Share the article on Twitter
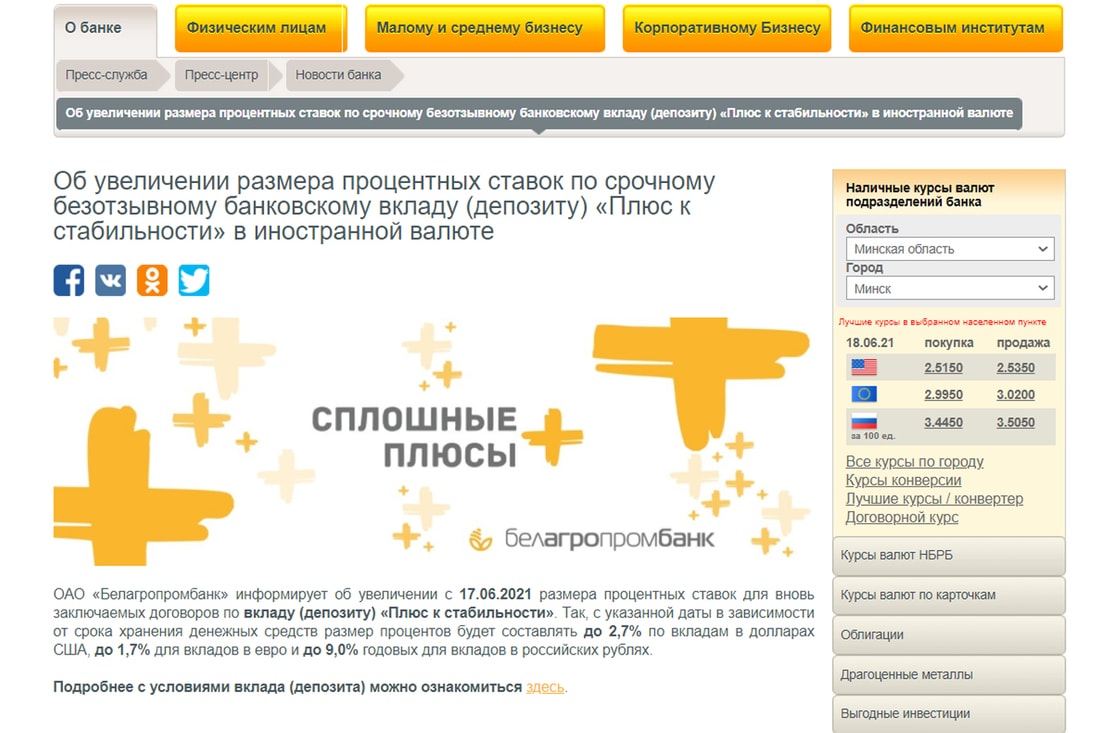 [194, 281]
